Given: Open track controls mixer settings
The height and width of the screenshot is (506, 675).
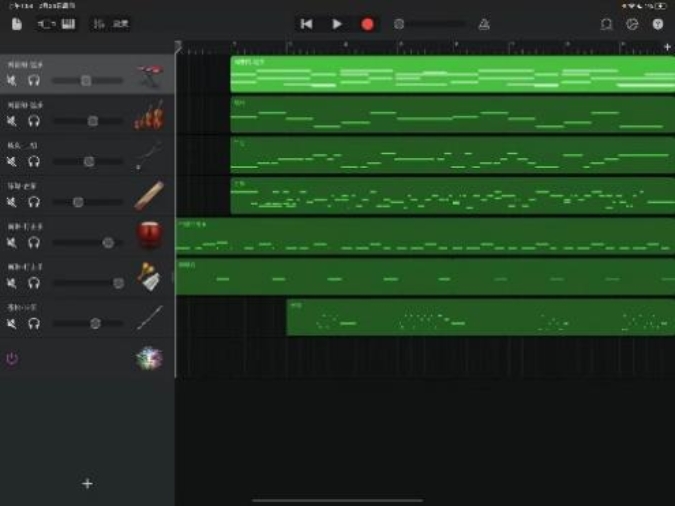Looking at the screenshot, I should pyautogui.click(x=98, y=24).
